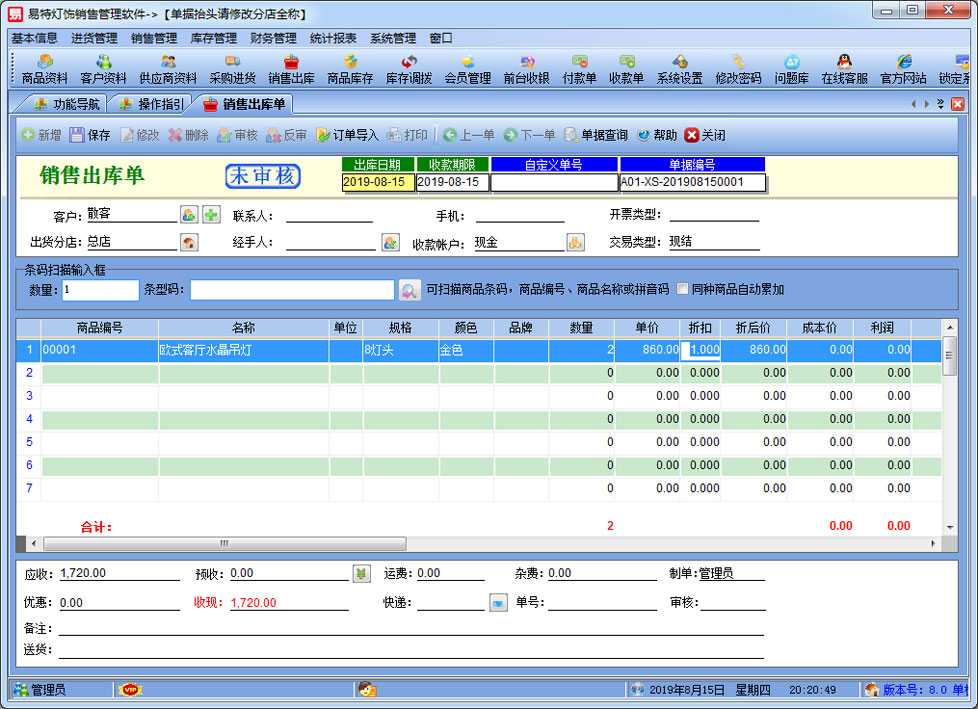Viewport: 978px width, 709px height.
Task: Click the 前台收银 toolbar icon
Action: click(x=526, y=69)
